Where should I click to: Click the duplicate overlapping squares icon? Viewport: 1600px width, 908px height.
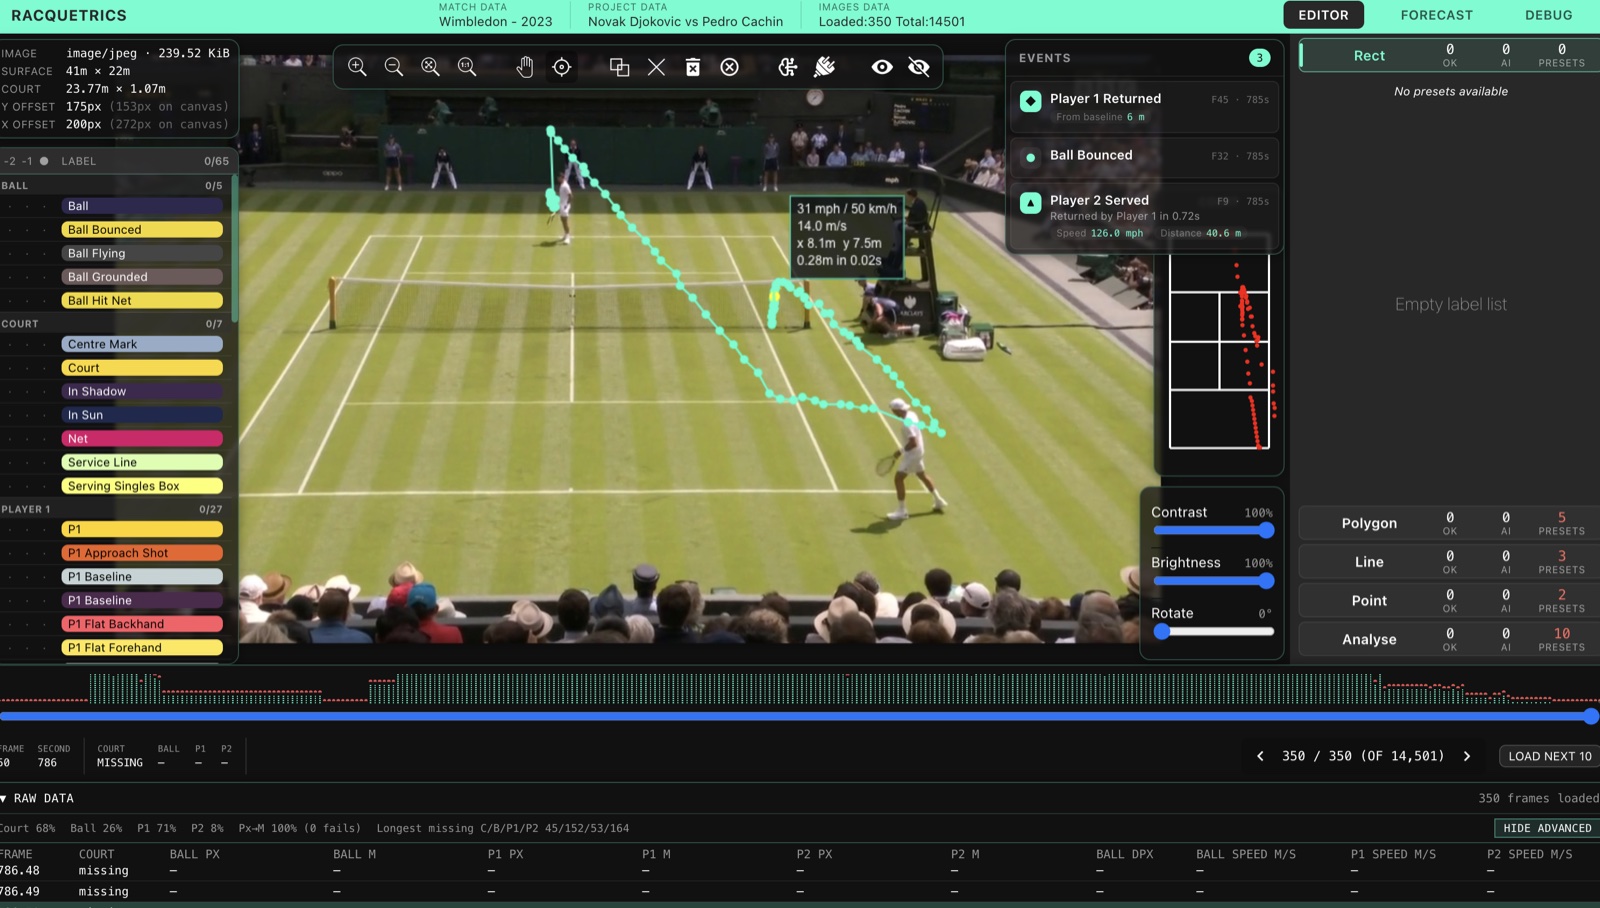pyautogui.click(x=619, y=67)
